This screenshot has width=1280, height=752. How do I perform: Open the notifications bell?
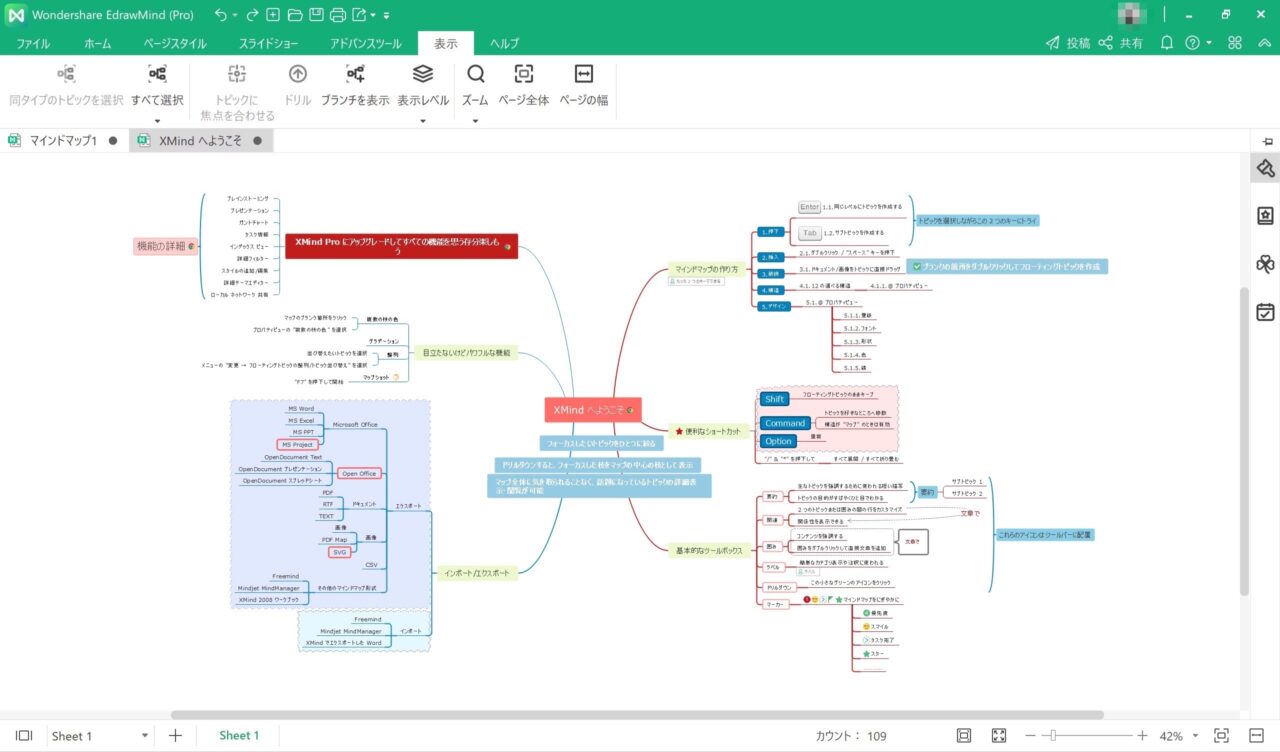coord(1166,43)
